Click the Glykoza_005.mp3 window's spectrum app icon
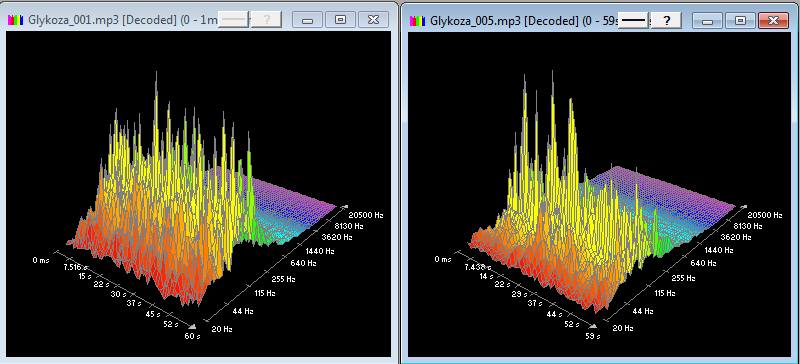The image size is (800, 364). point(418,20)
